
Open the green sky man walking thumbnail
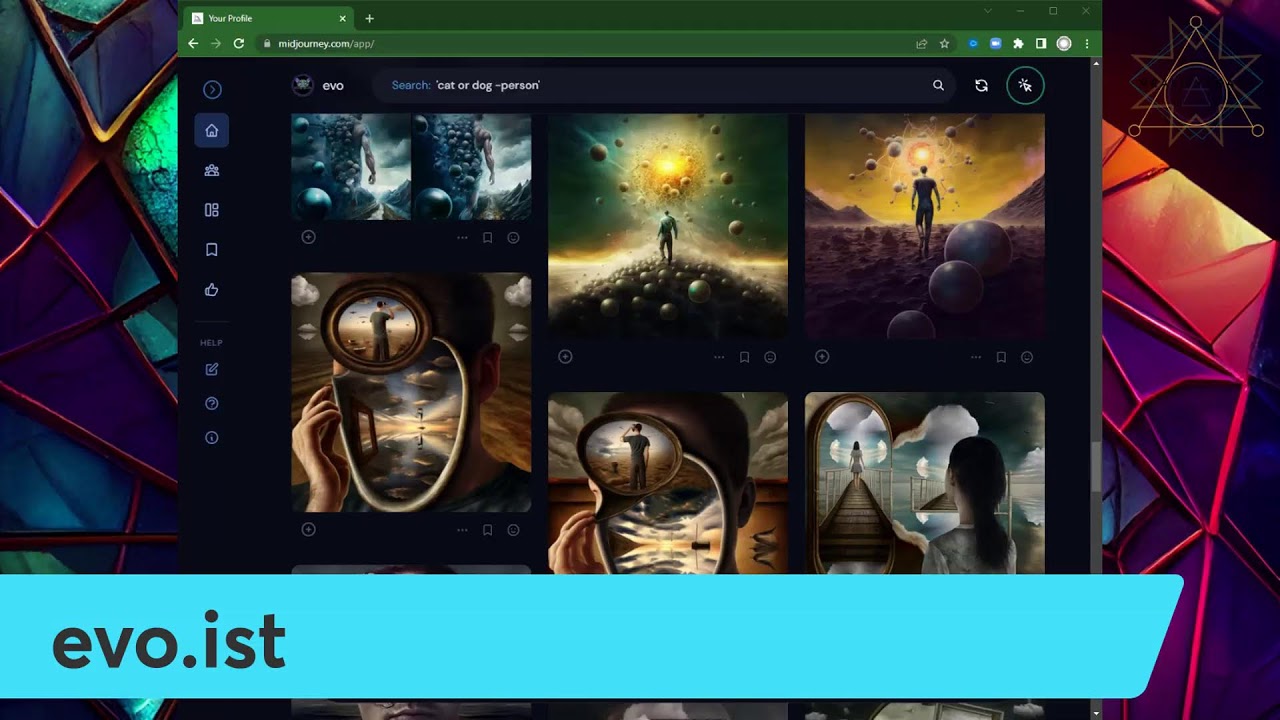point(668,226)
